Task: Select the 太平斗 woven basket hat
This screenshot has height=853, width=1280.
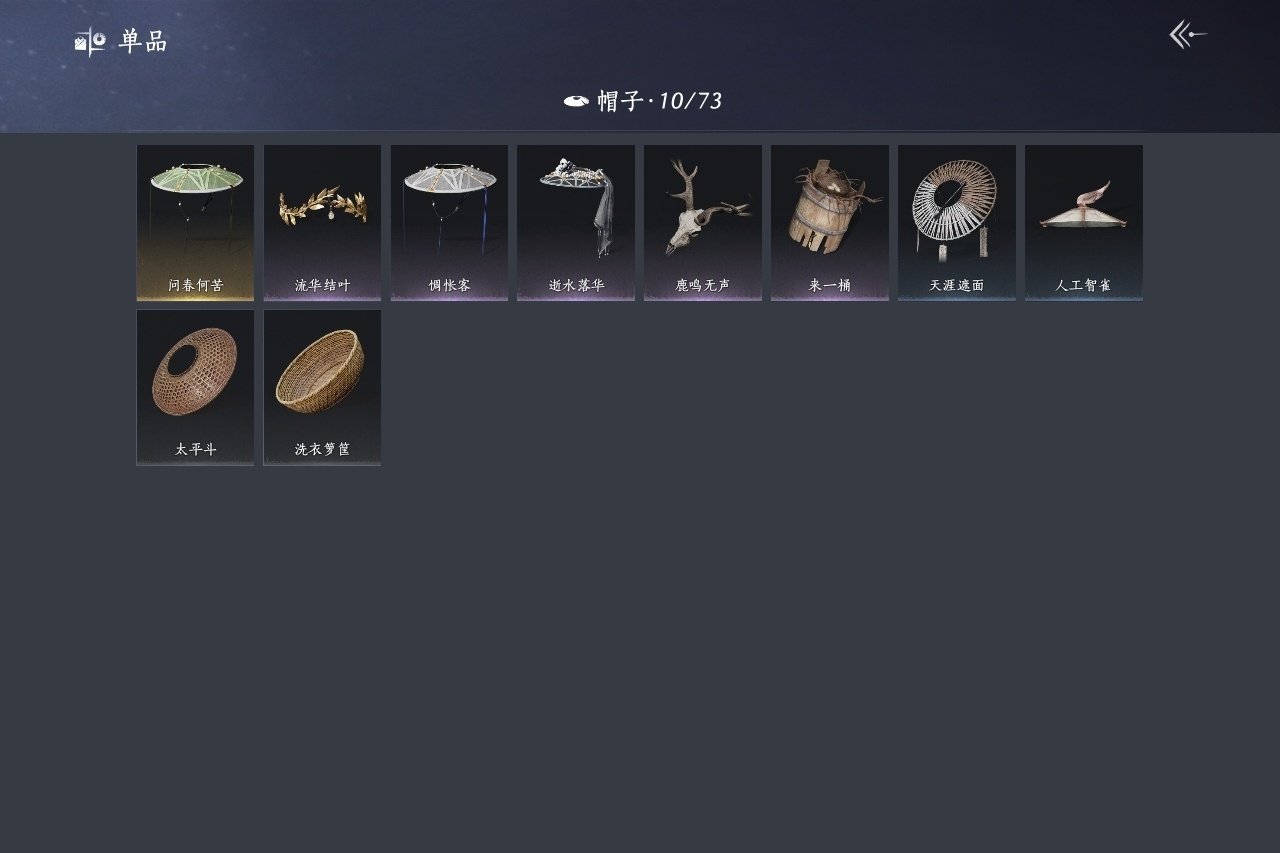Action: (x=195, y=388)
